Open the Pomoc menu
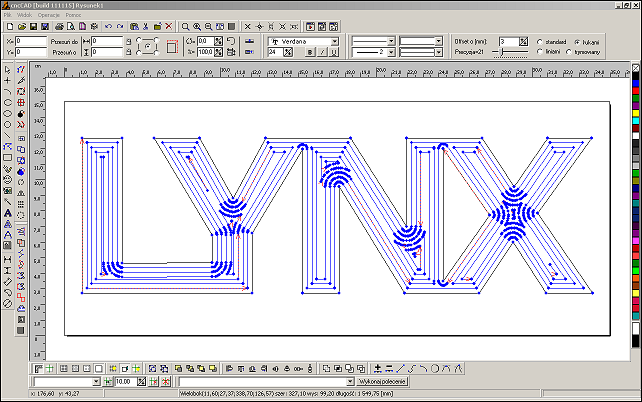The width and height of the screenshot is (642, 402). click(73, 15)
